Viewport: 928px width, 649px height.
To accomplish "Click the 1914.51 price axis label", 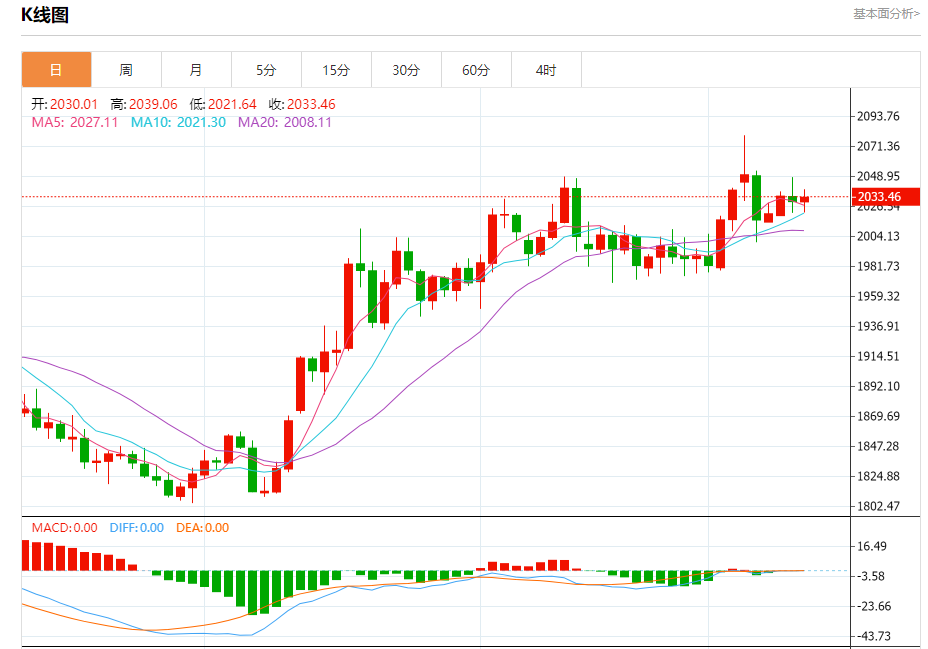I will [878, 356].
